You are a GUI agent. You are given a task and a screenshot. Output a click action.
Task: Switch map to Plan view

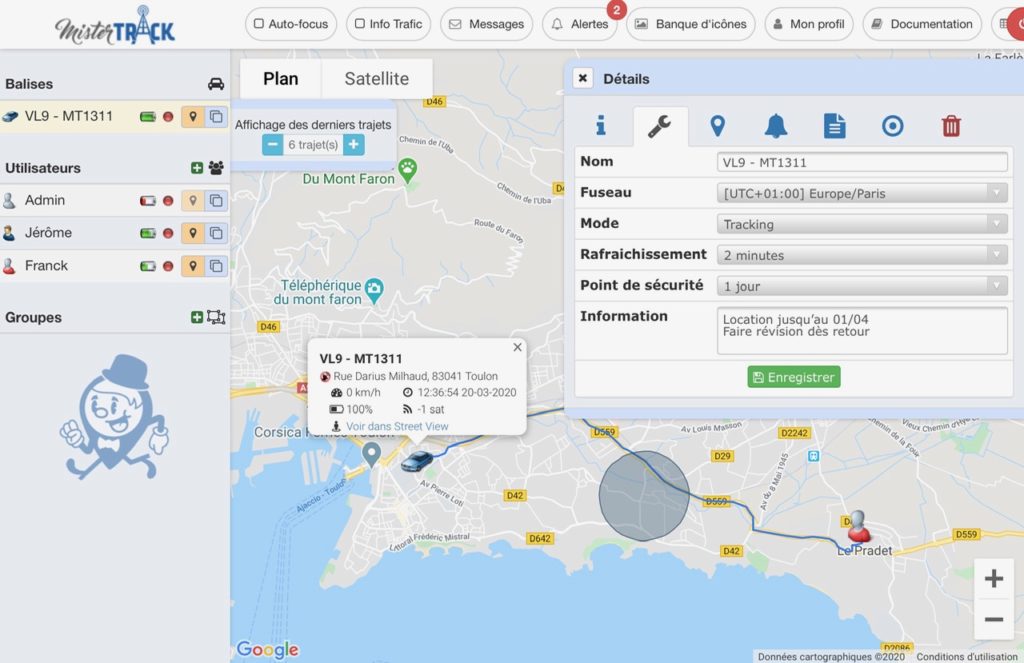281,78
